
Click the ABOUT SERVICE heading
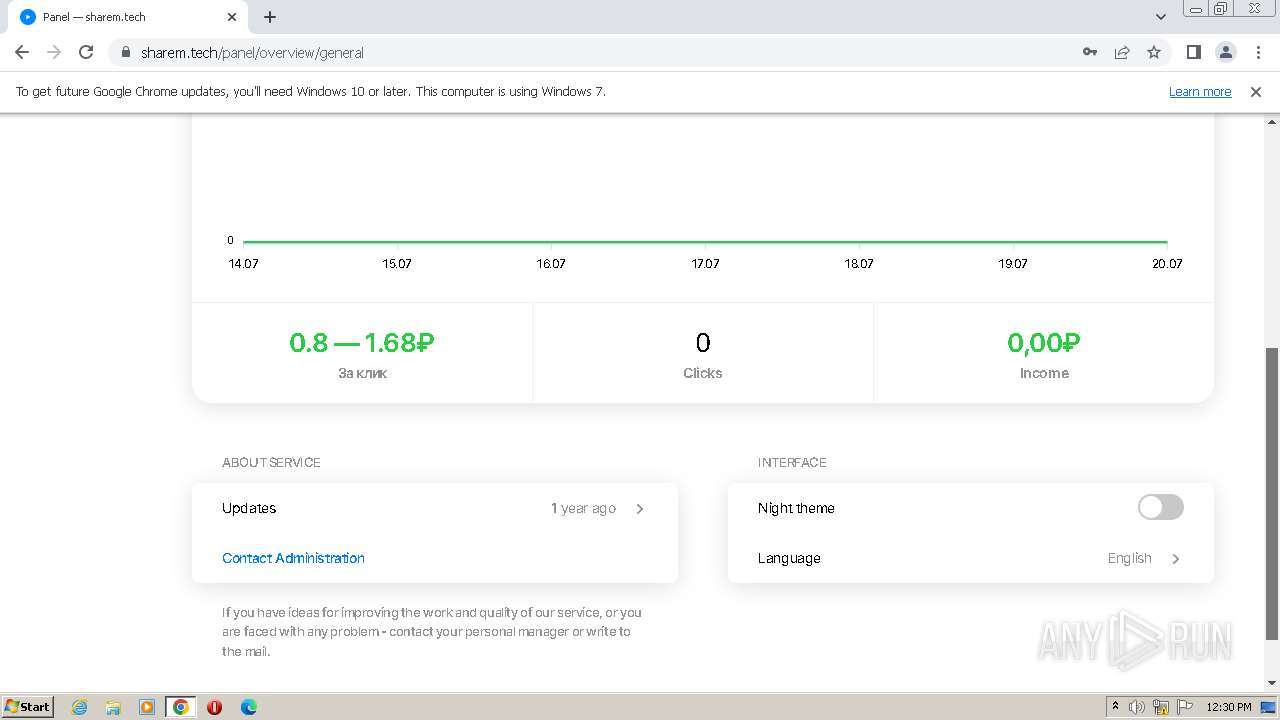pos(271,462)
